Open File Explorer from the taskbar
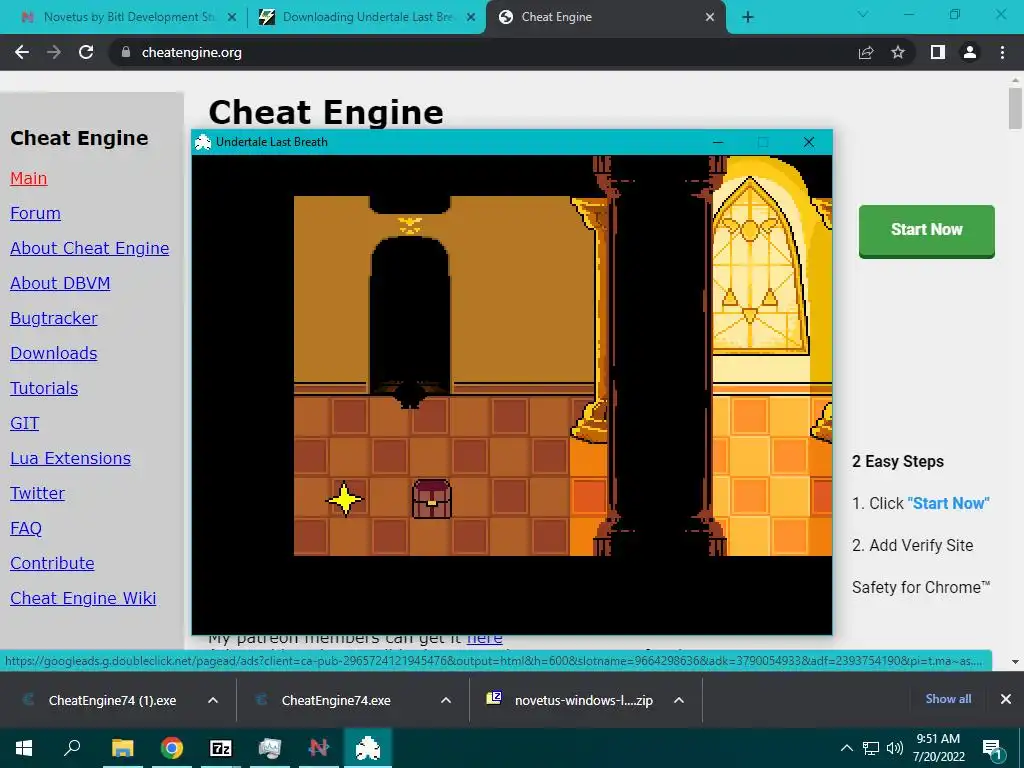Viewport: 1024px width, 768px height. tap(123, 748)
